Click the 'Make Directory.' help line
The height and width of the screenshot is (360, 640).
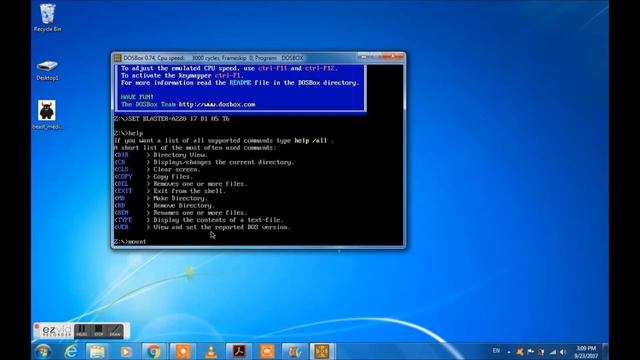point(180,198)
